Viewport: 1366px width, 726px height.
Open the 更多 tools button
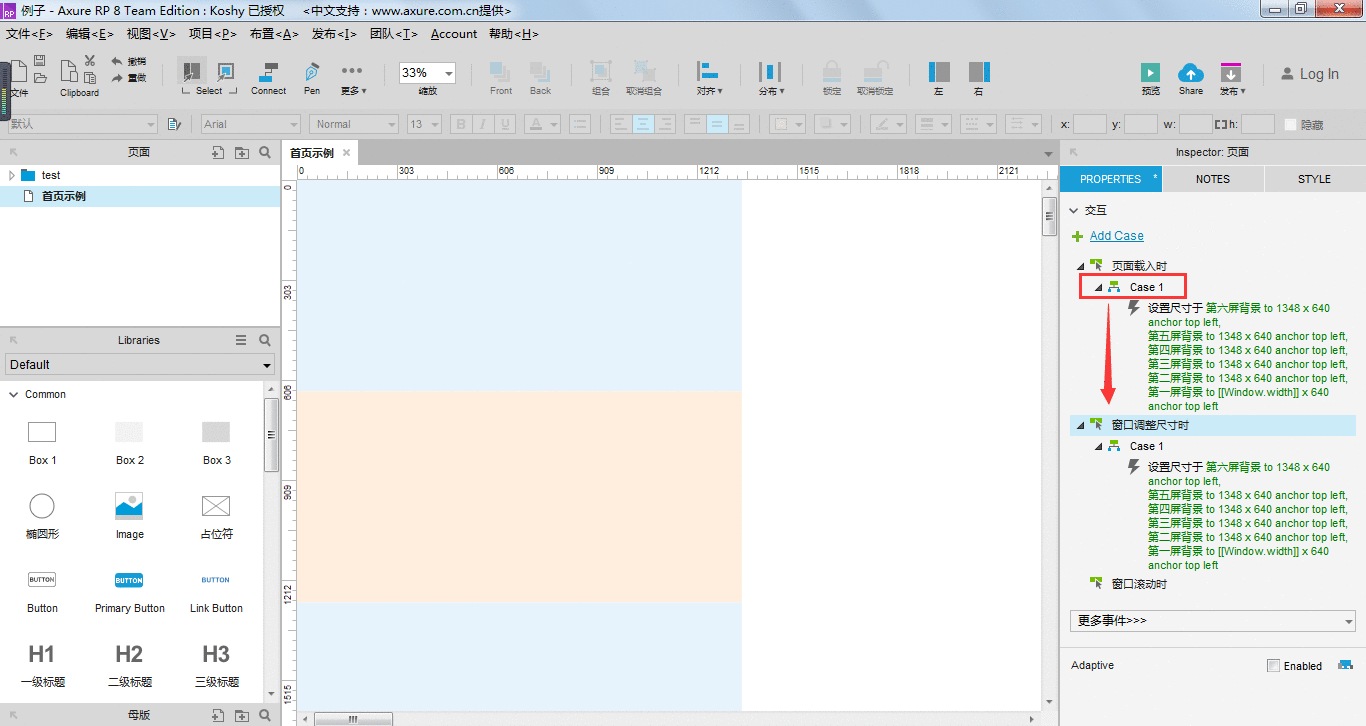(x=353, y=77)
